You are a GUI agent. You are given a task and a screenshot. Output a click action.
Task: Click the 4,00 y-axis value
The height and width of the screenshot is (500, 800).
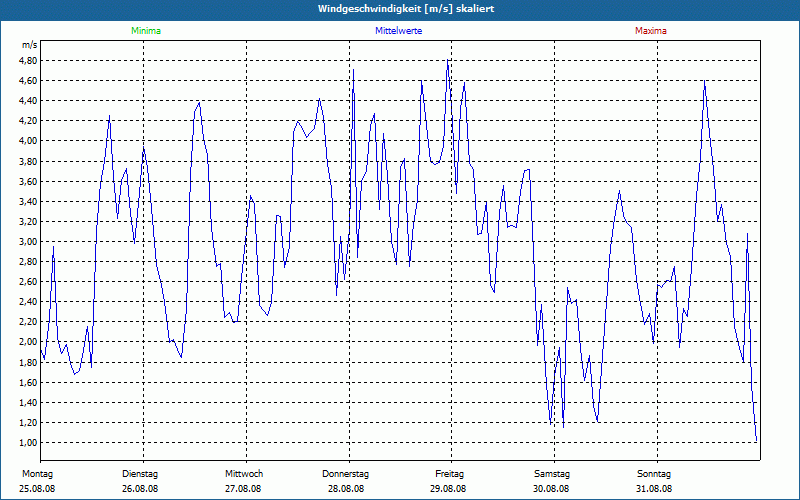coord(30,141)
